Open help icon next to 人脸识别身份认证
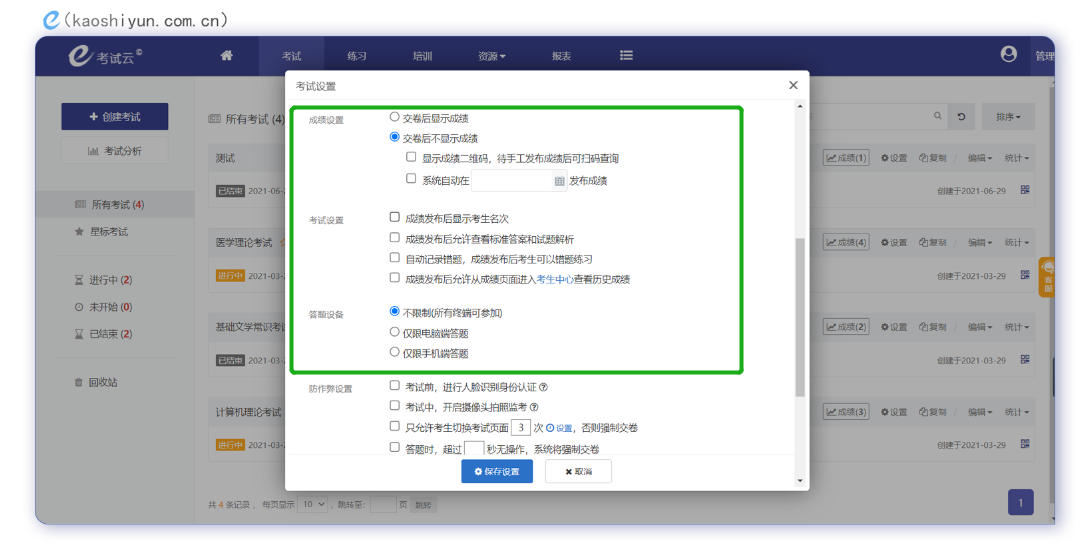Image resolution: width=1083 pixels, height=548 pixels. coord(544,388)
